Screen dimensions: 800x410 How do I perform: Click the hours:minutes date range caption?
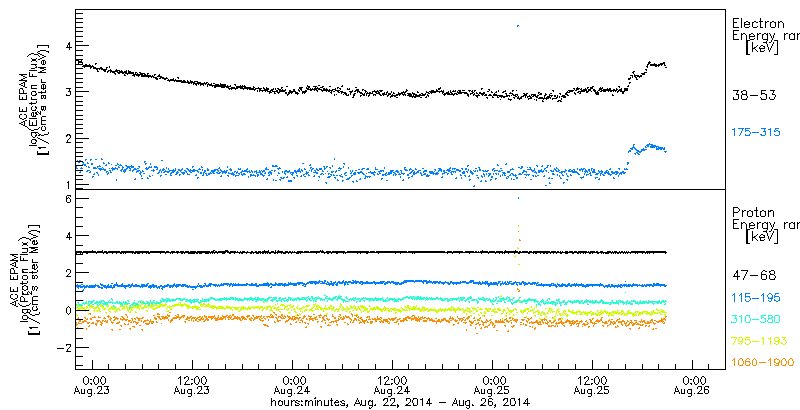click(399, 402)
